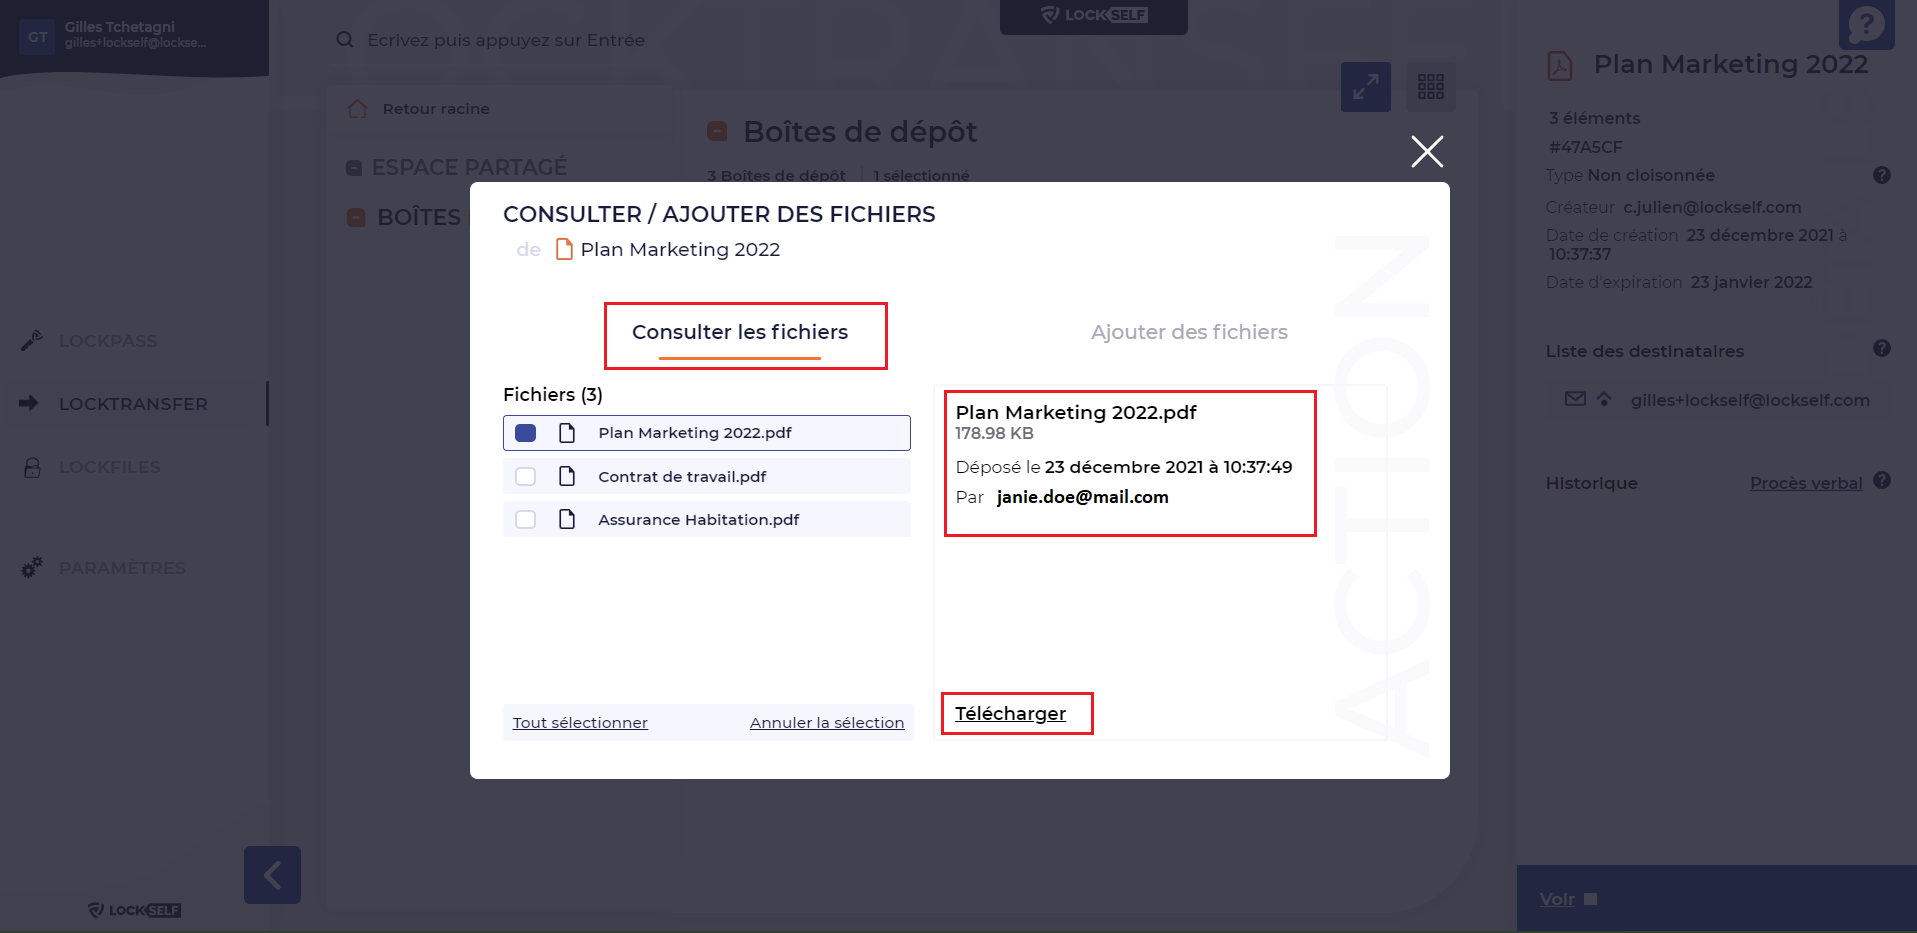
Task: Close the file dialog with X
Action: [1427, 151]
